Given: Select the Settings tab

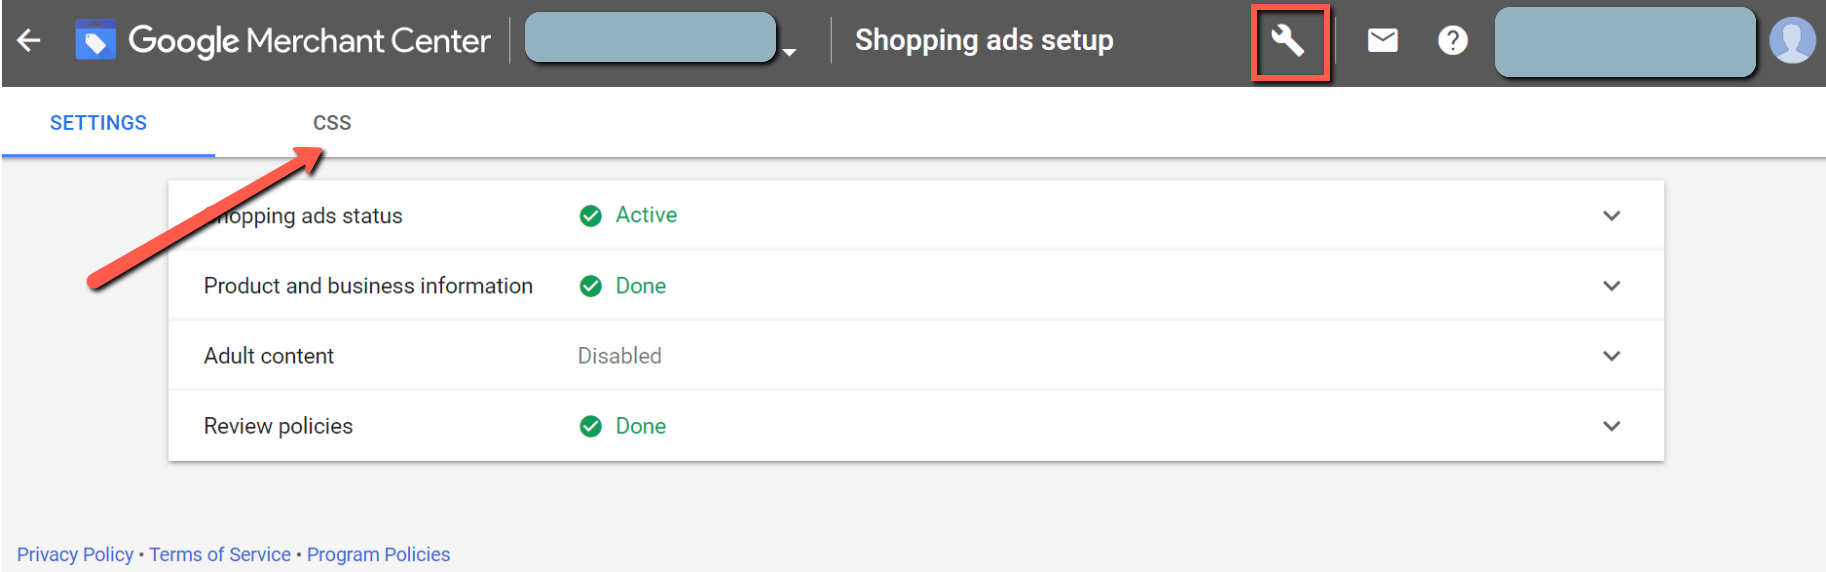Looking at the screenshot, I should point(98,123).
